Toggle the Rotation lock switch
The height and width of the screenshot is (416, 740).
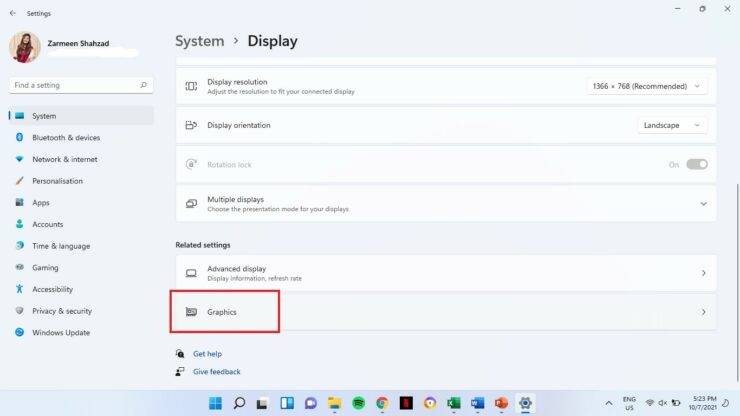pyautogui.click(x=696, y=164)
